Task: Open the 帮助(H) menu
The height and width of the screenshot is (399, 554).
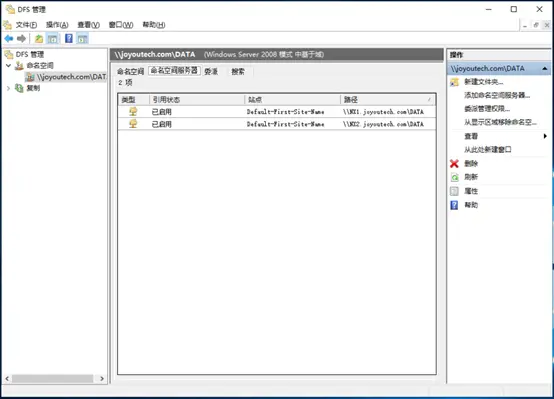Action: point(154,25)
